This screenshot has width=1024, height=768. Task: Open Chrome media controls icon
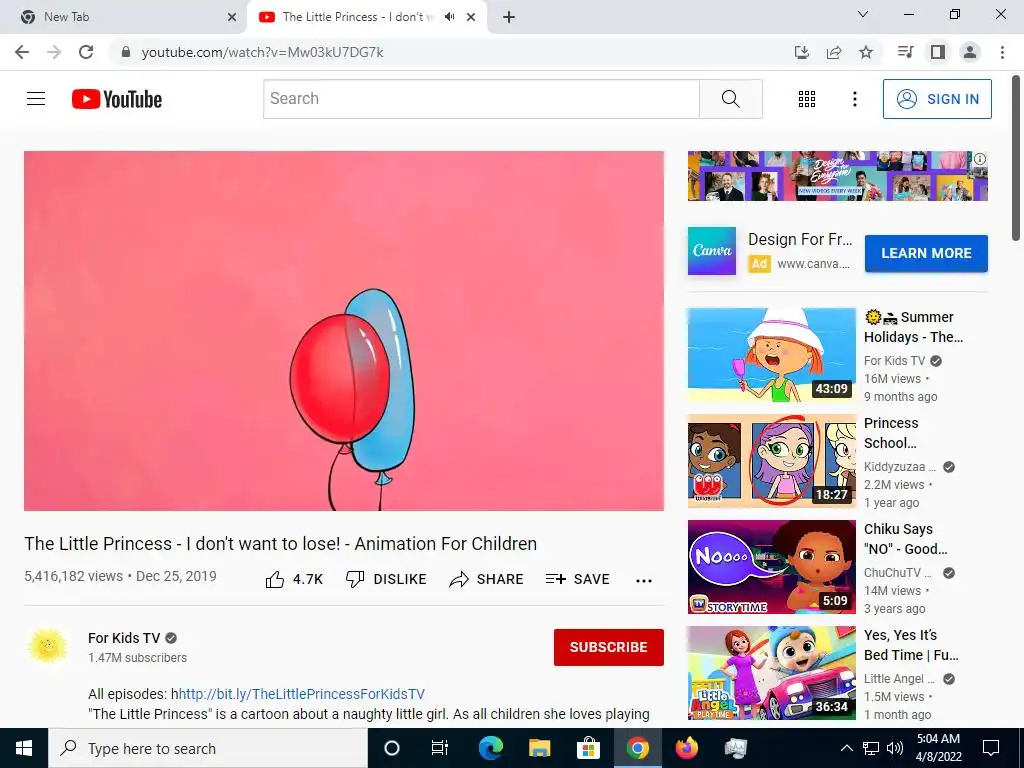pos(905,52)
